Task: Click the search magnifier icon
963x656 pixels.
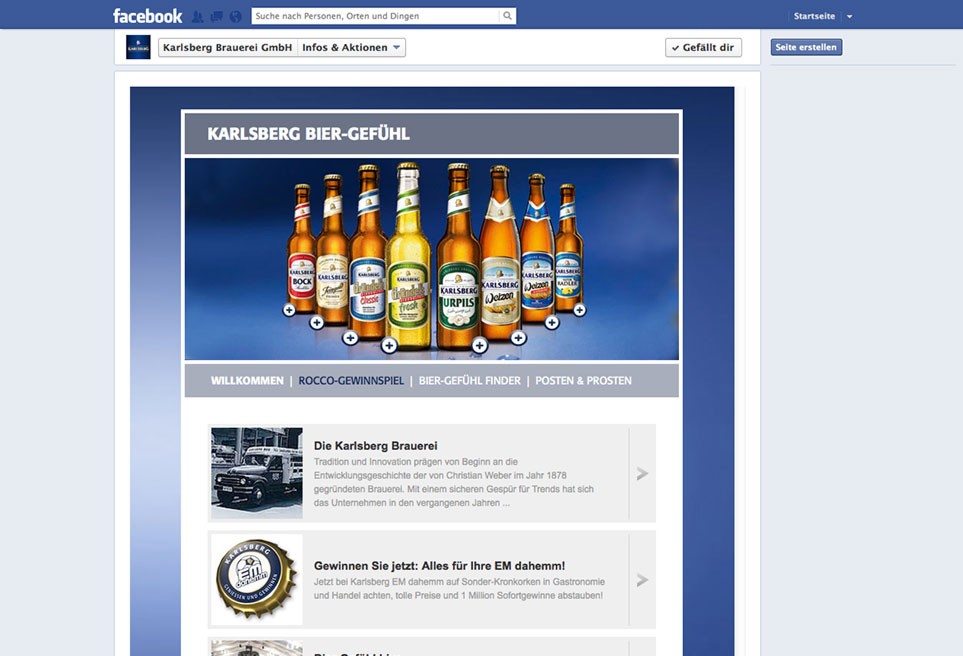Action: click(507, 16)
